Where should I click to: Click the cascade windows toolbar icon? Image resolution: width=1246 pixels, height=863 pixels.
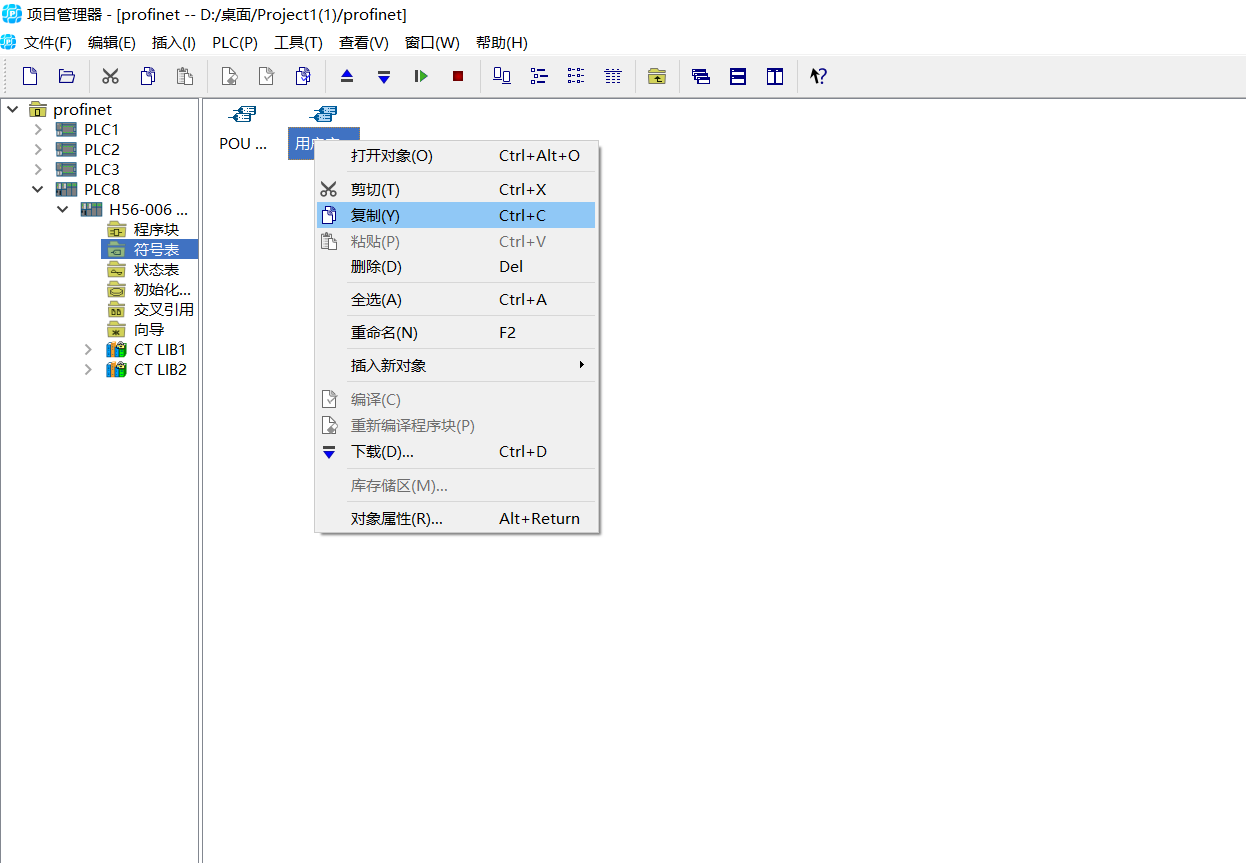tap(701, 76)
